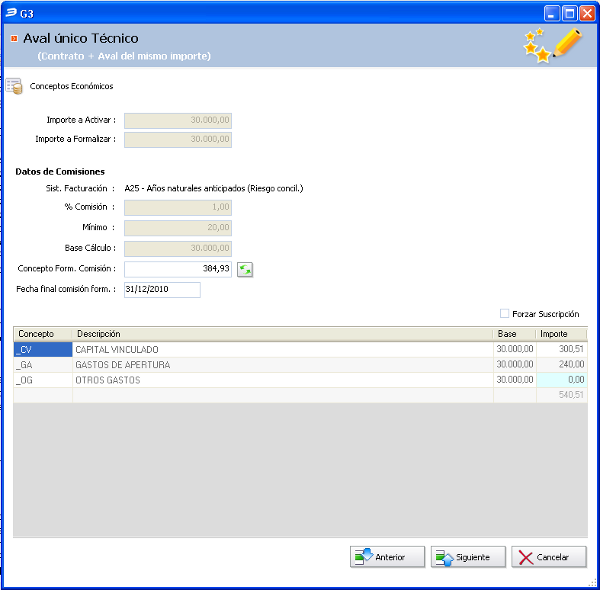Click the % Comisión field

pyautogui.click(x=178, y=207)
